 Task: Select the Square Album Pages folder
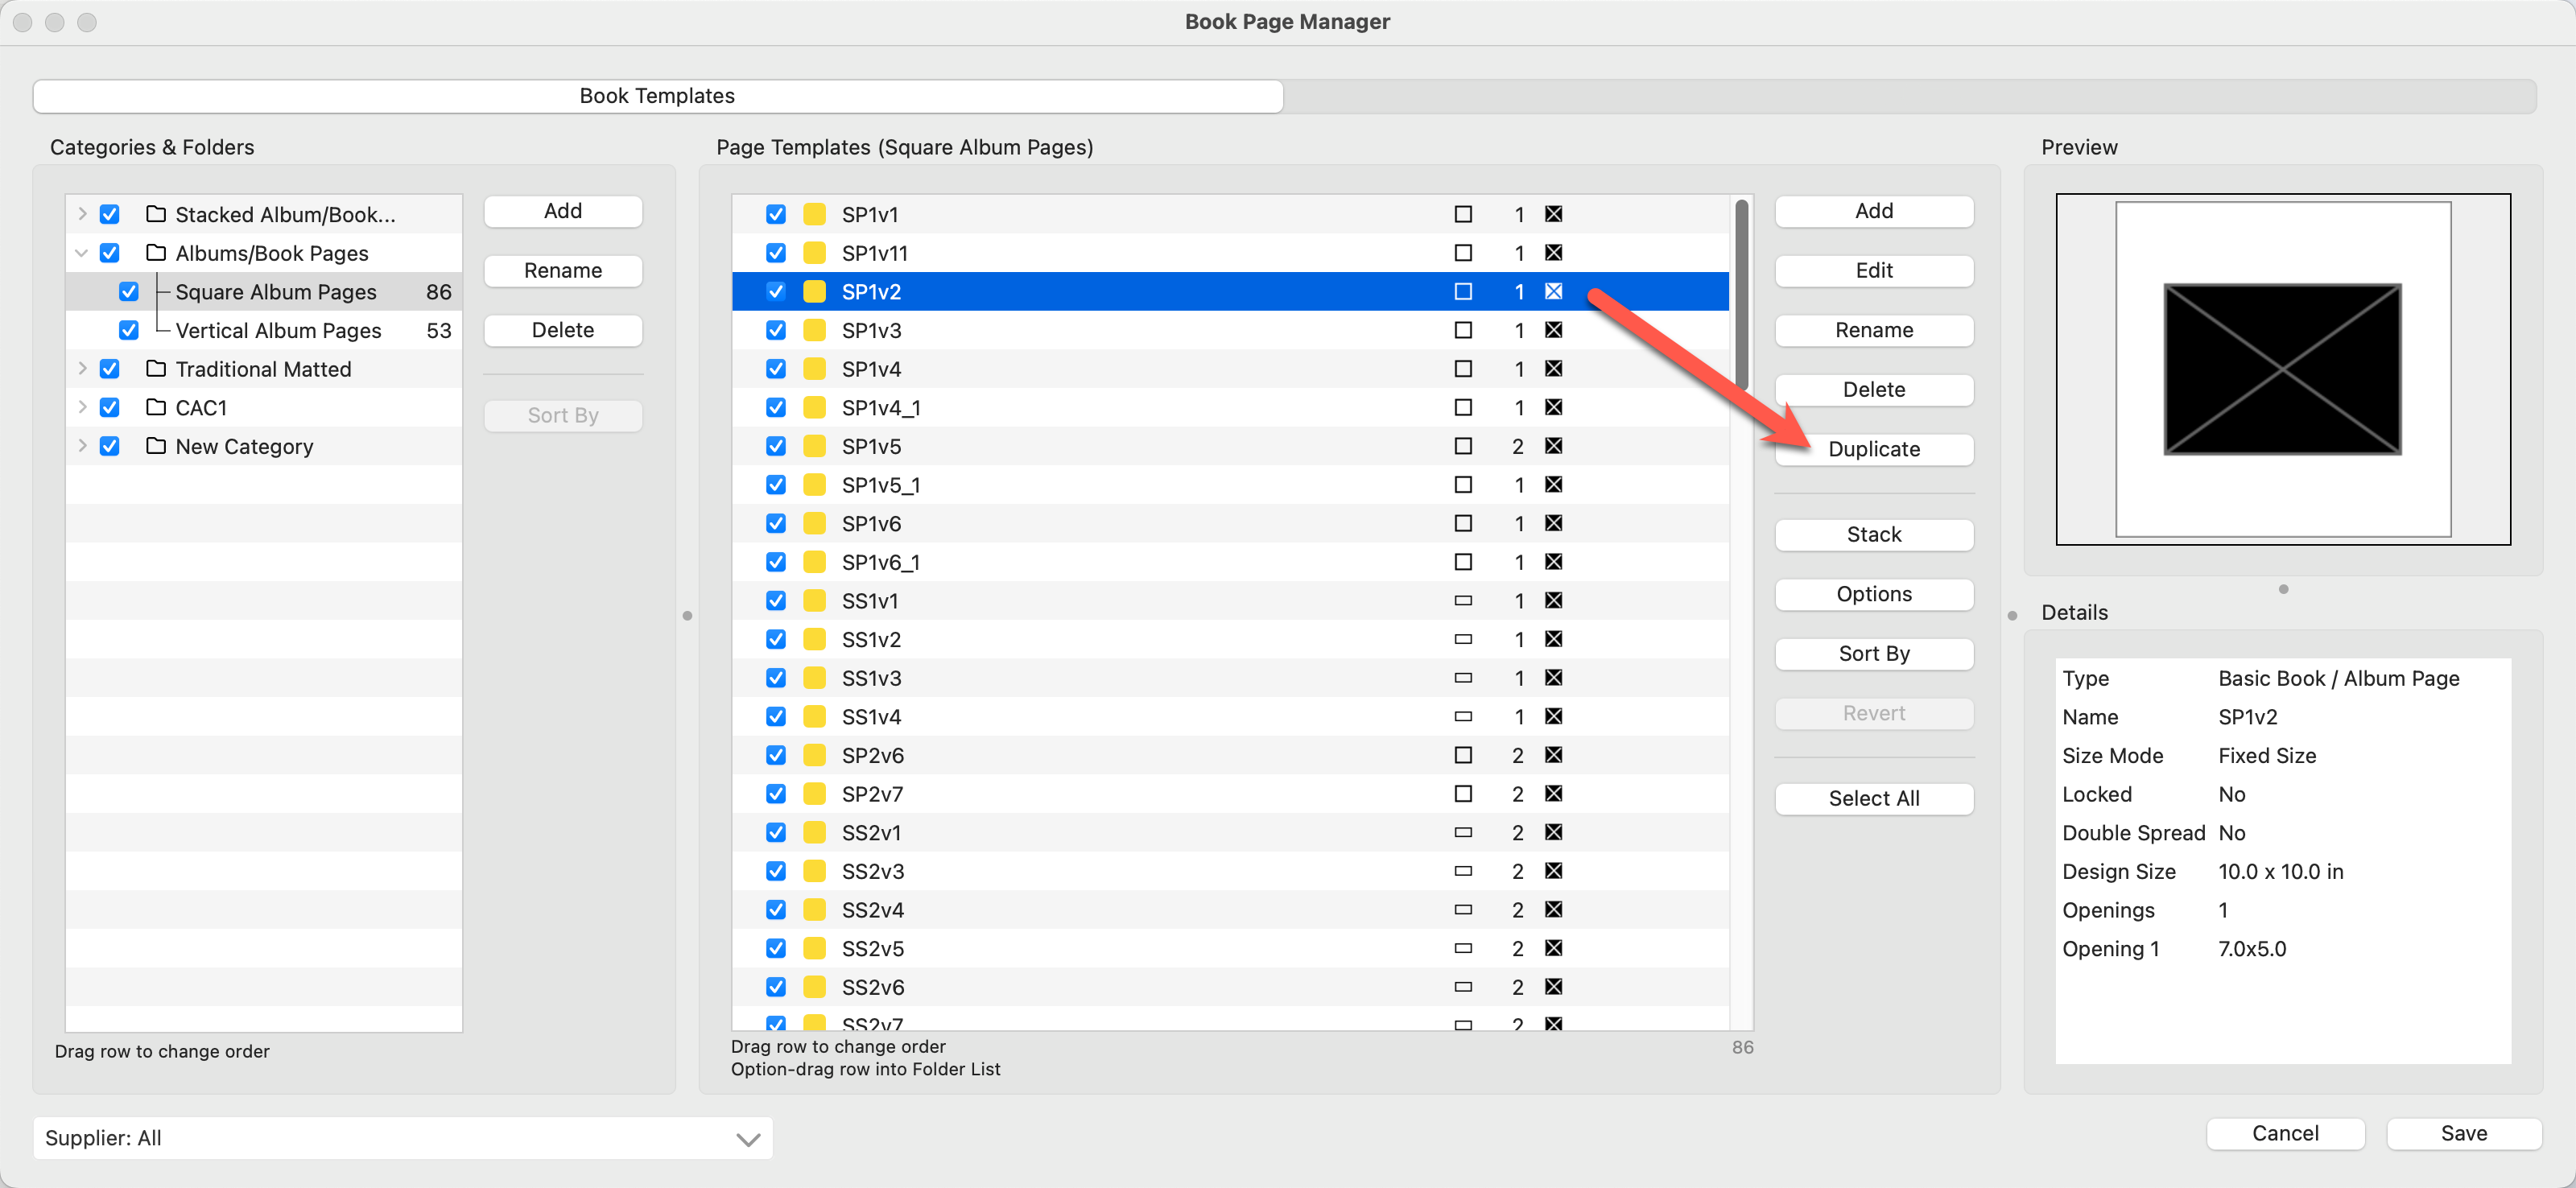(276, 292)
